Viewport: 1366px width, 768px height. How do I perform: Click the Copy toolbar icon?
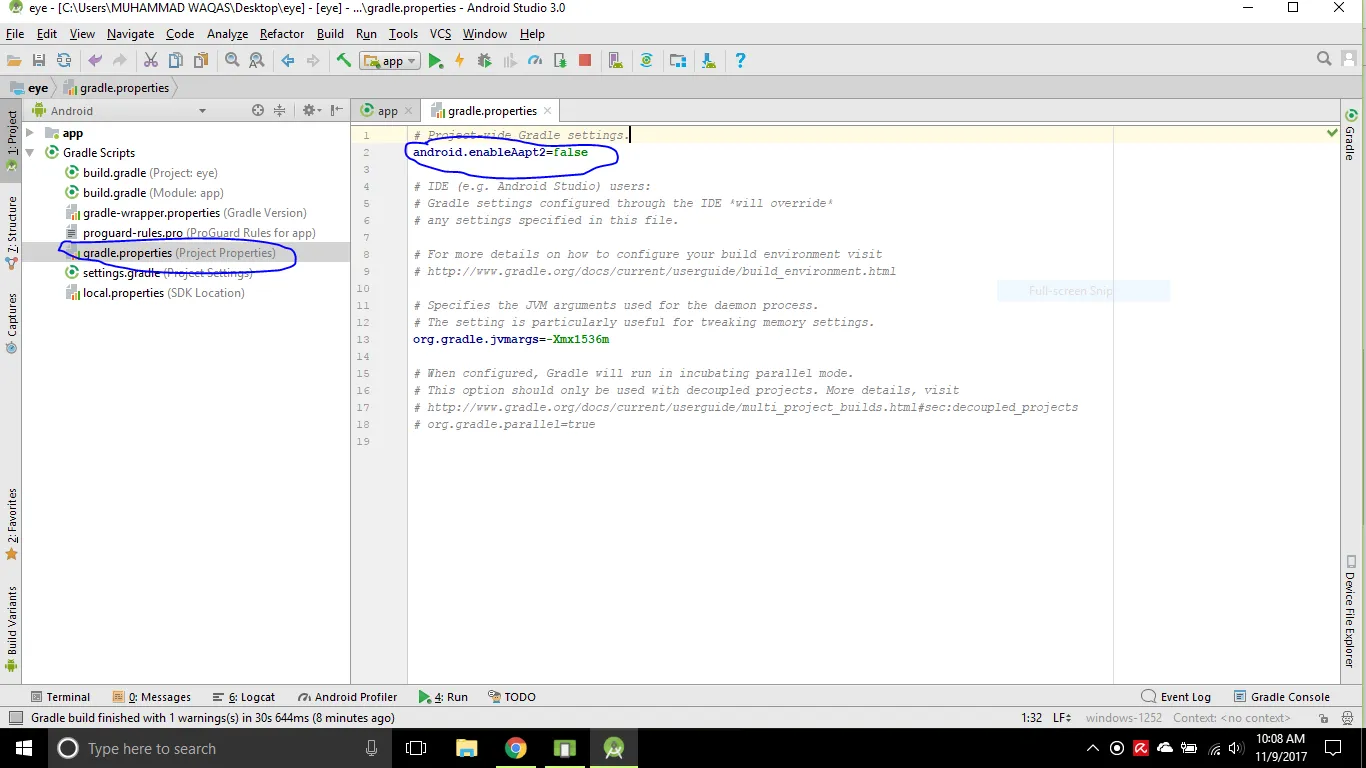(x=176, y=61)
